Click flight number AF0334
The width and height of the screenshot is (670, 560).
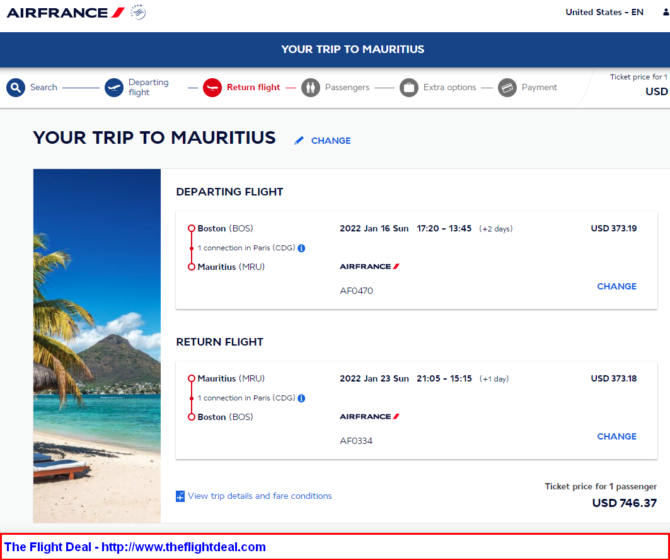[x=356, y=441]
